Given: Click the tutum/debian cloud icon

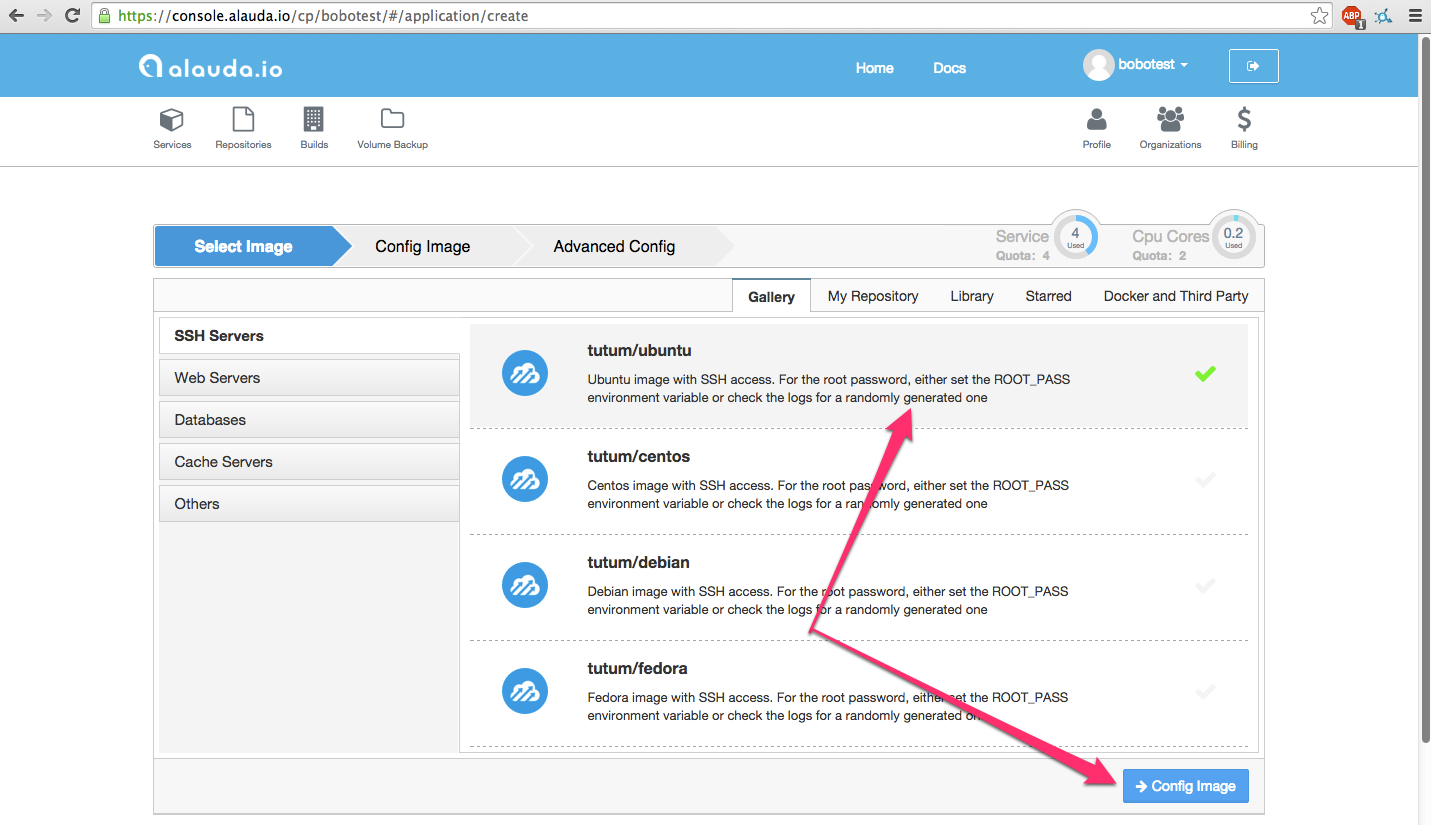Looking at the screenshot, I should pyautogui.click(x=525, y=585).
